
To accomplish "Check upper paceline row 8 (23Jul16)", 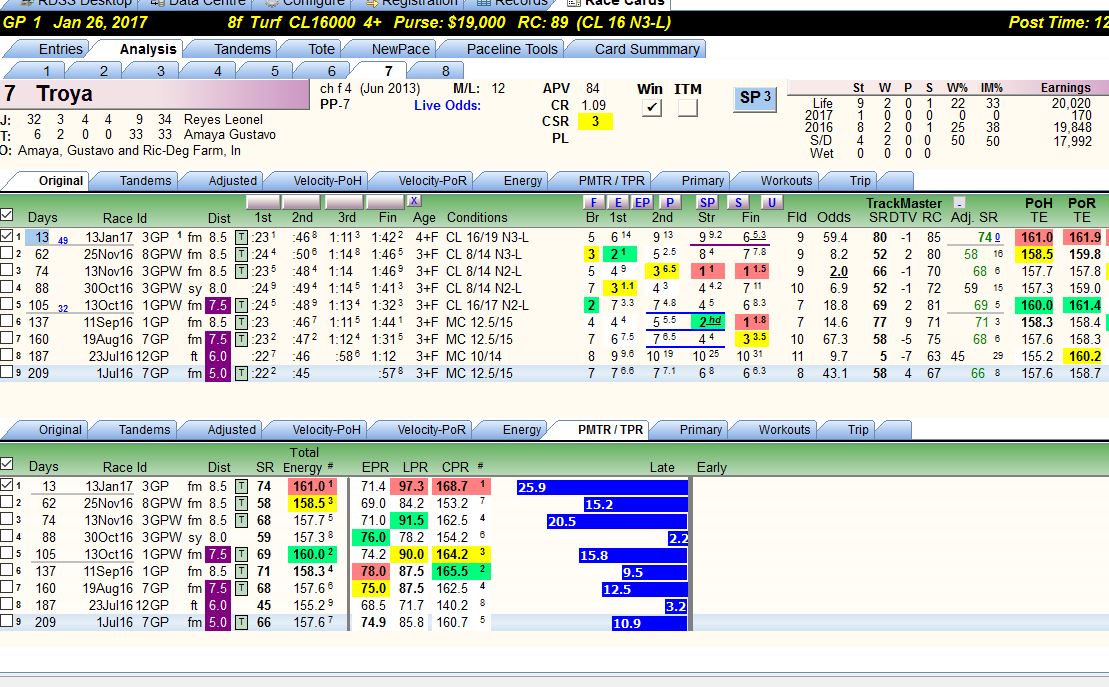I will pyautogui.click(x=6, y=354).
